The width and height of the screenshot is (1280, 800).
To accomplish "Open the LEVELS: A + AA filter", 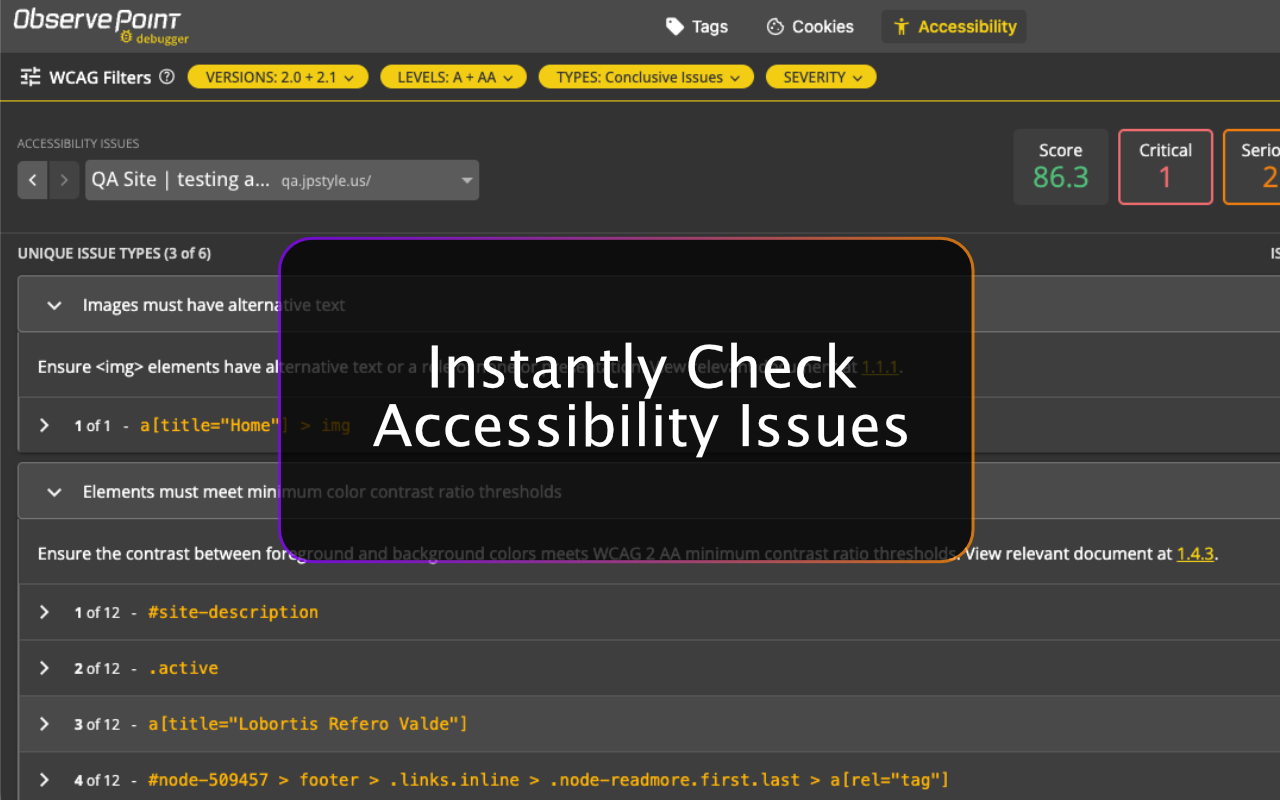I will pyautogui.click(x=453, y=77).
